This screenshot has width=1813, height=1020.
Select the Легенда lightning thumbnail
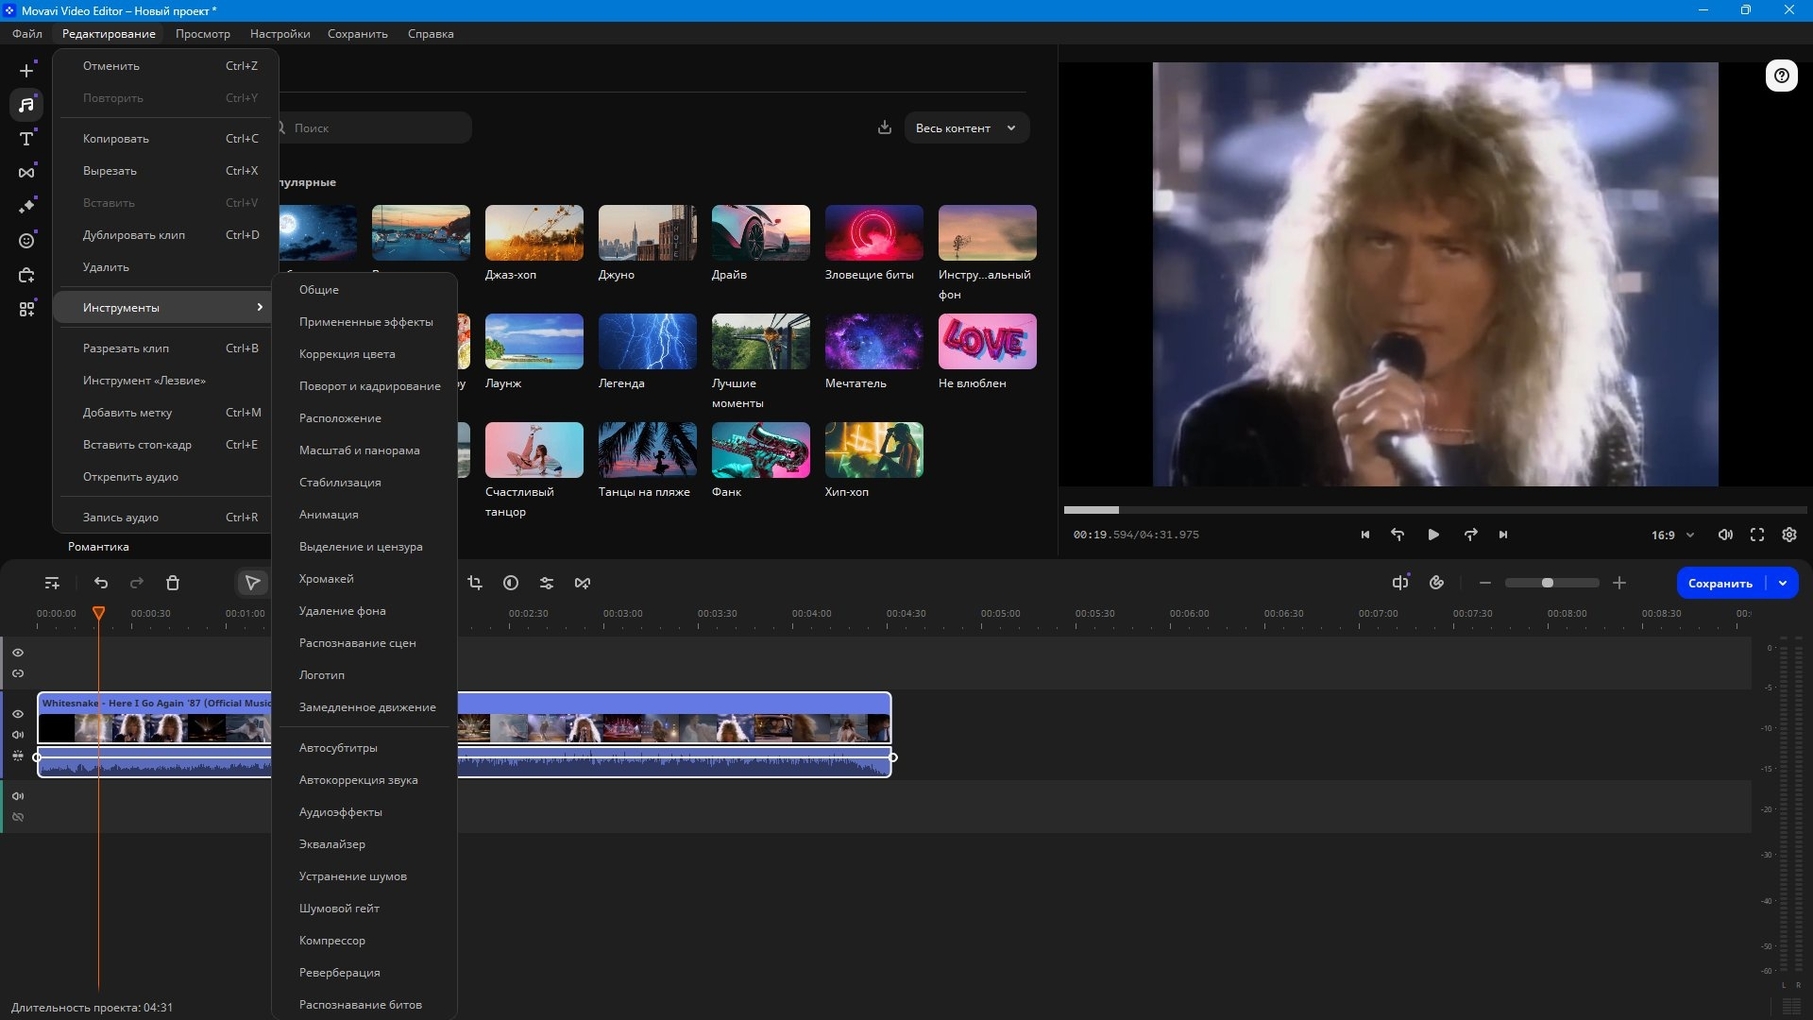[647, 342]
